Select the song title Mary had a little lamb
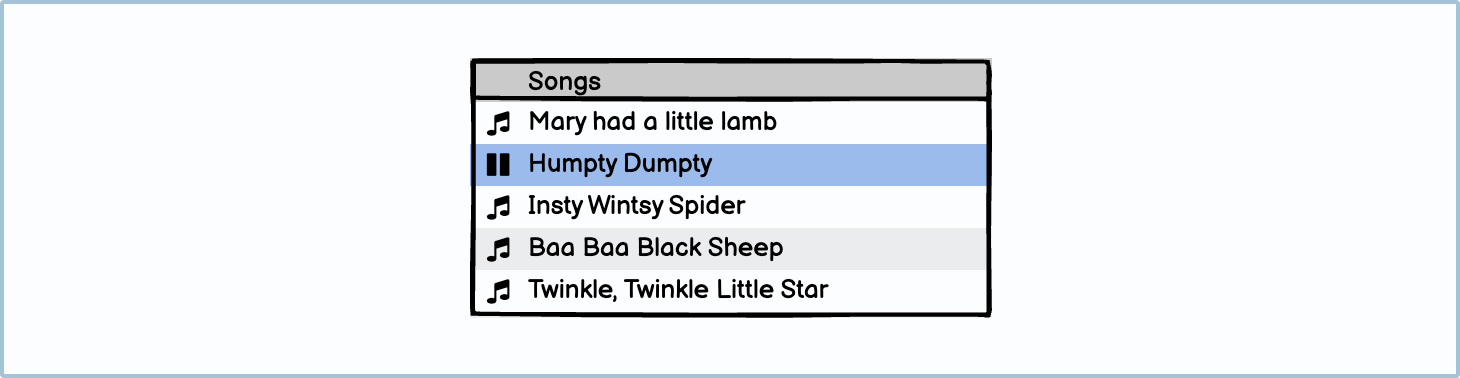 pyautogui.click(x=653, y=122)
